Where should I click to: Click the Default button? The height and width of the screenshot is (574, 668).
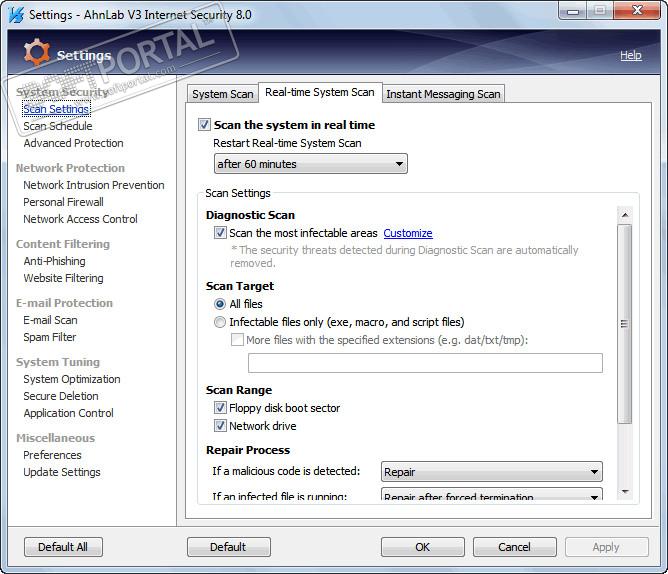tap(228, 547)
